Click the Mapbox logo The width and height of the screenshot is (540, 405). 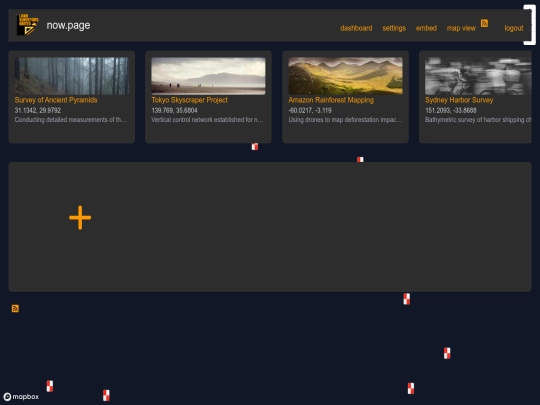click(x=21, y=397)
